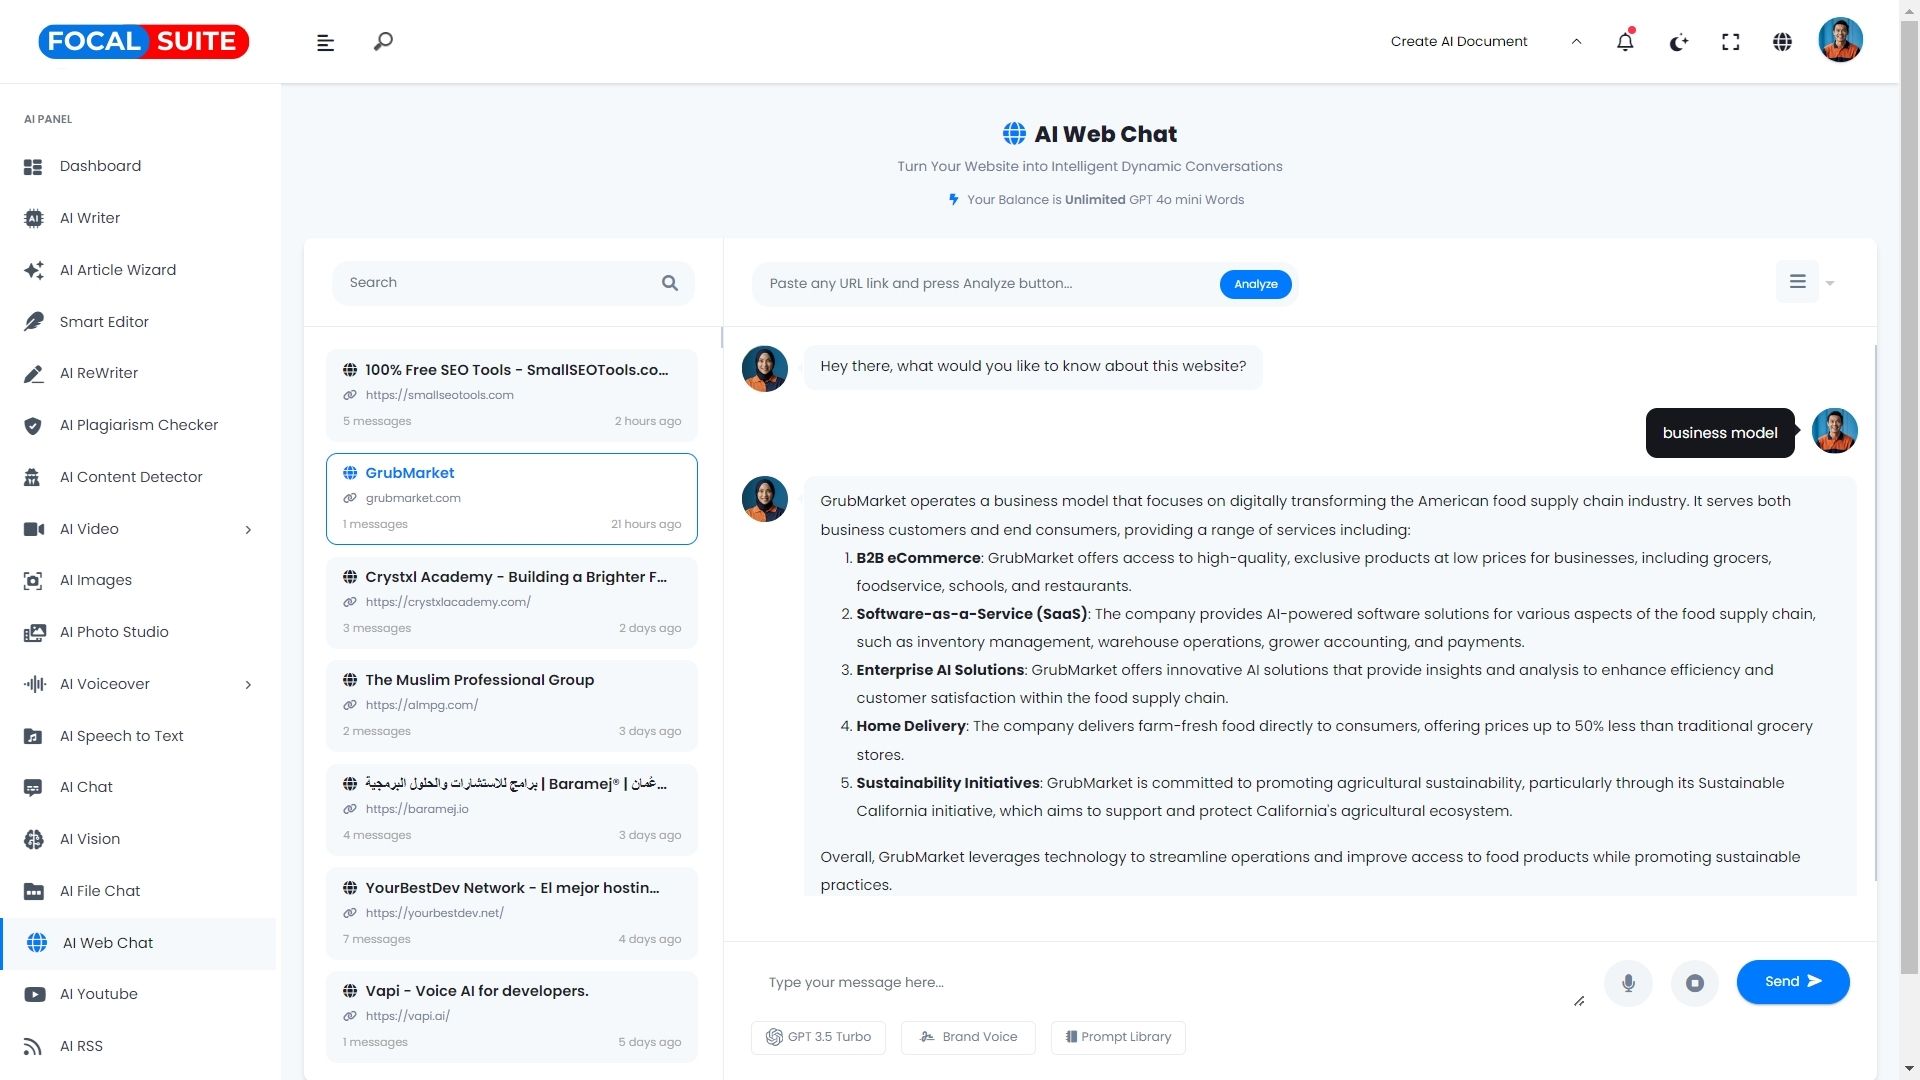
Task: Open the language globe icon
Action: pyautogui.click(x=1782, y=42)
